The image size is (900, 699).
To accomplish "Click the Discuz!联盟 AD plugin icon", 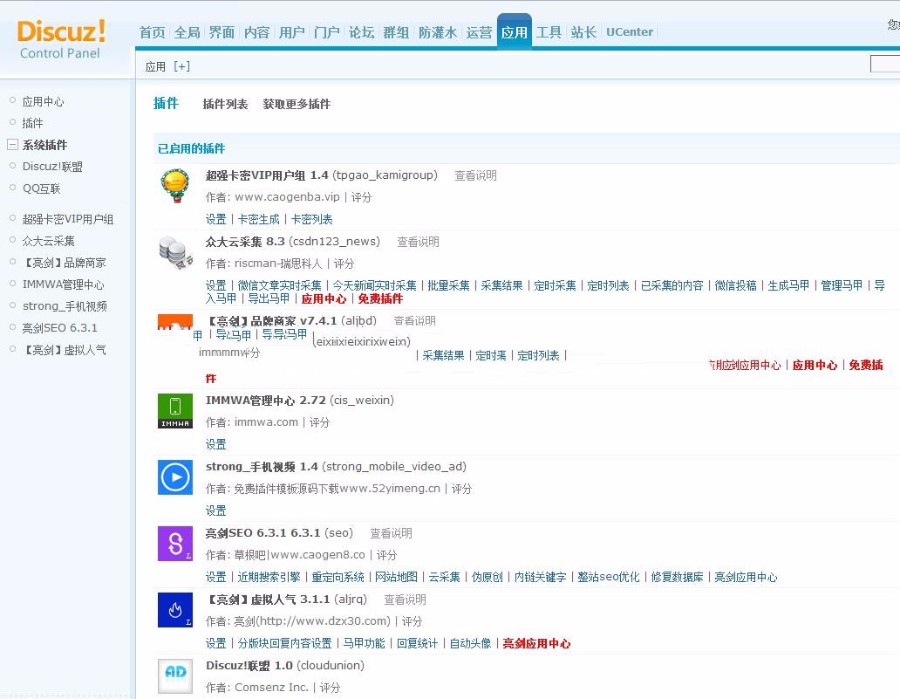I will (x=175, y=676).
